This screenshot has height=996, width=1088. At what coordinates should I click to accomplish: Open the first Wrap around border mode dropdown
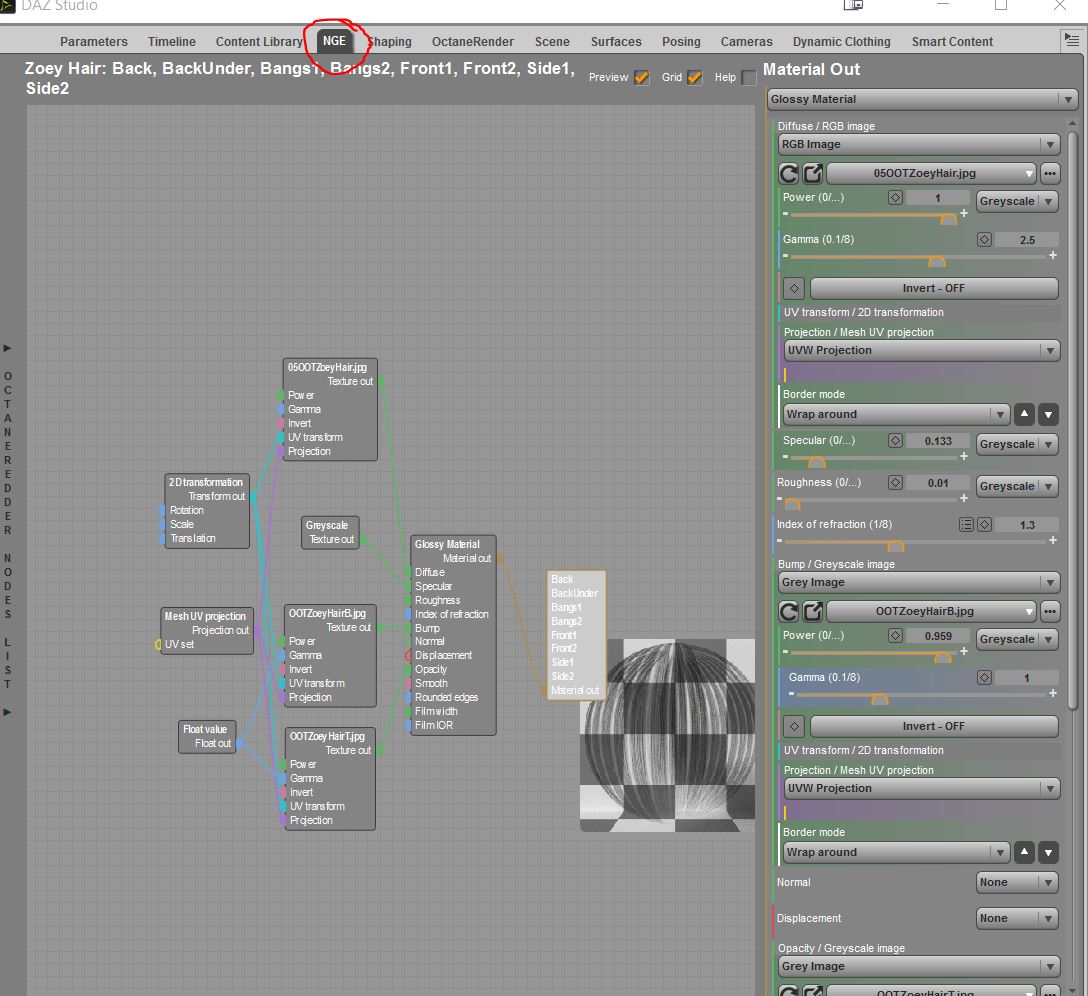coord(896,414)
